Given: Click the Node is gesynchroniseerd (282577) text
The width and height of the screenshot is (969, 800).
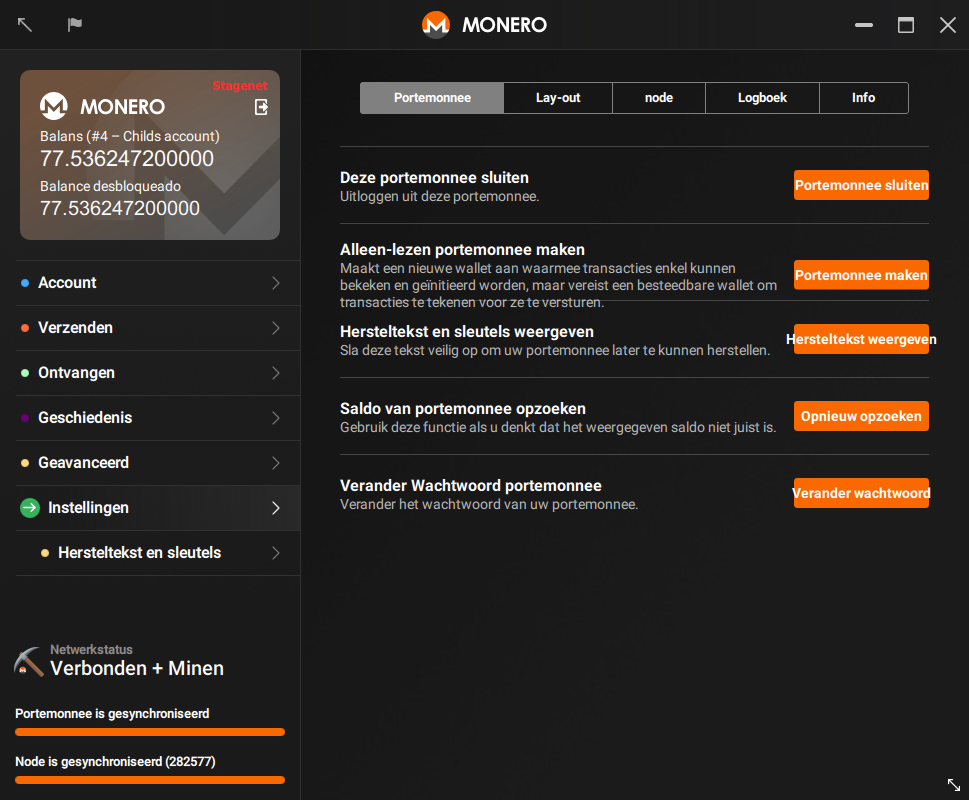Looking at the screenshot, I should pyautogui.click(x=115, y=762).
